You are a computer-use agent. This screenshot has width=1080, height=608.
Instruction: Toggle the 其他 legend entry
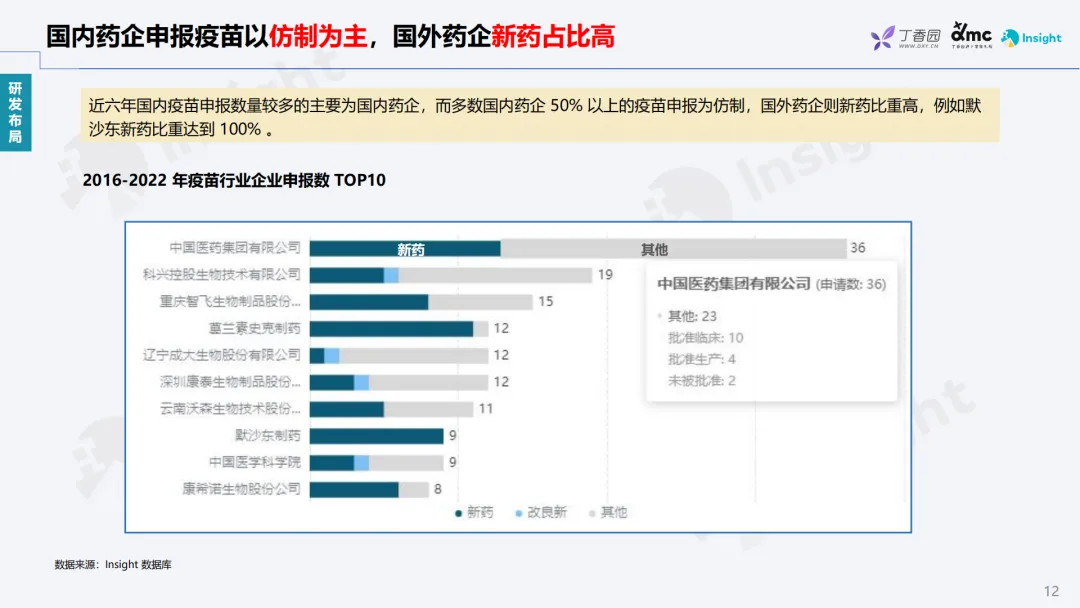tap(608, 512)
